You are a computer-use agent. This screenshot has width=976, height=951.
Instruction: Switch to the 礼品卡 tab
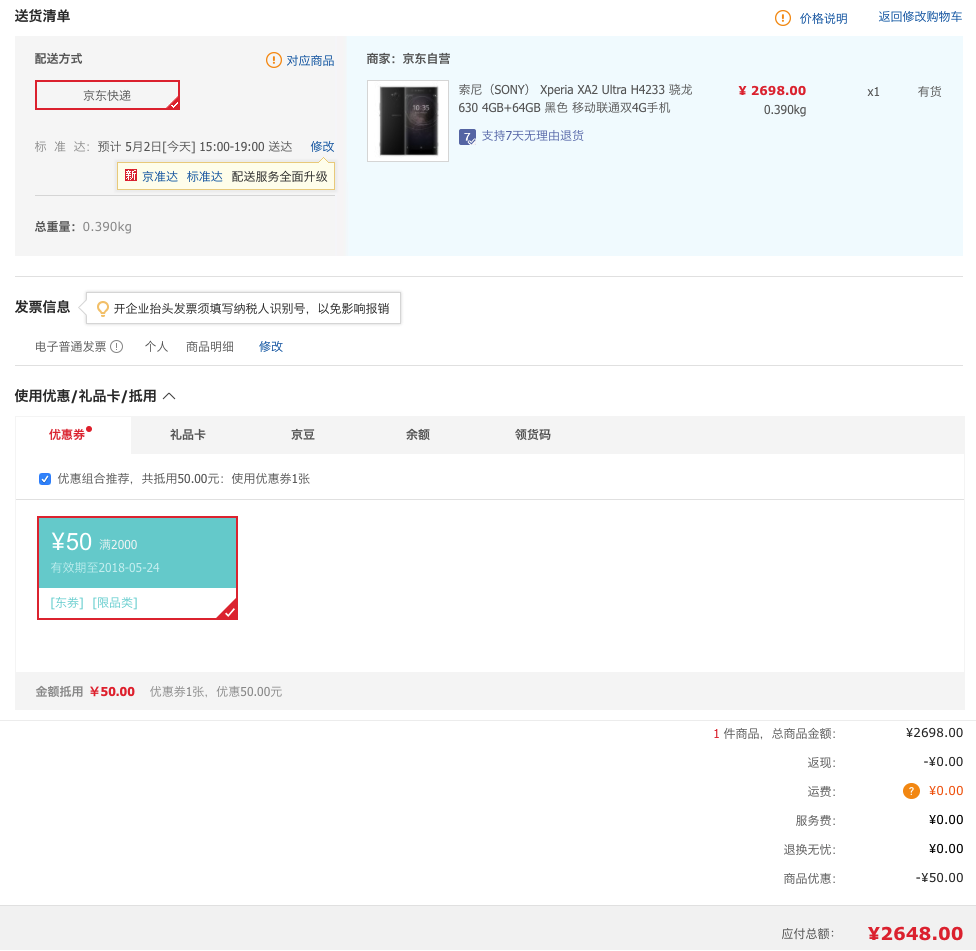(x=187, y=435)
